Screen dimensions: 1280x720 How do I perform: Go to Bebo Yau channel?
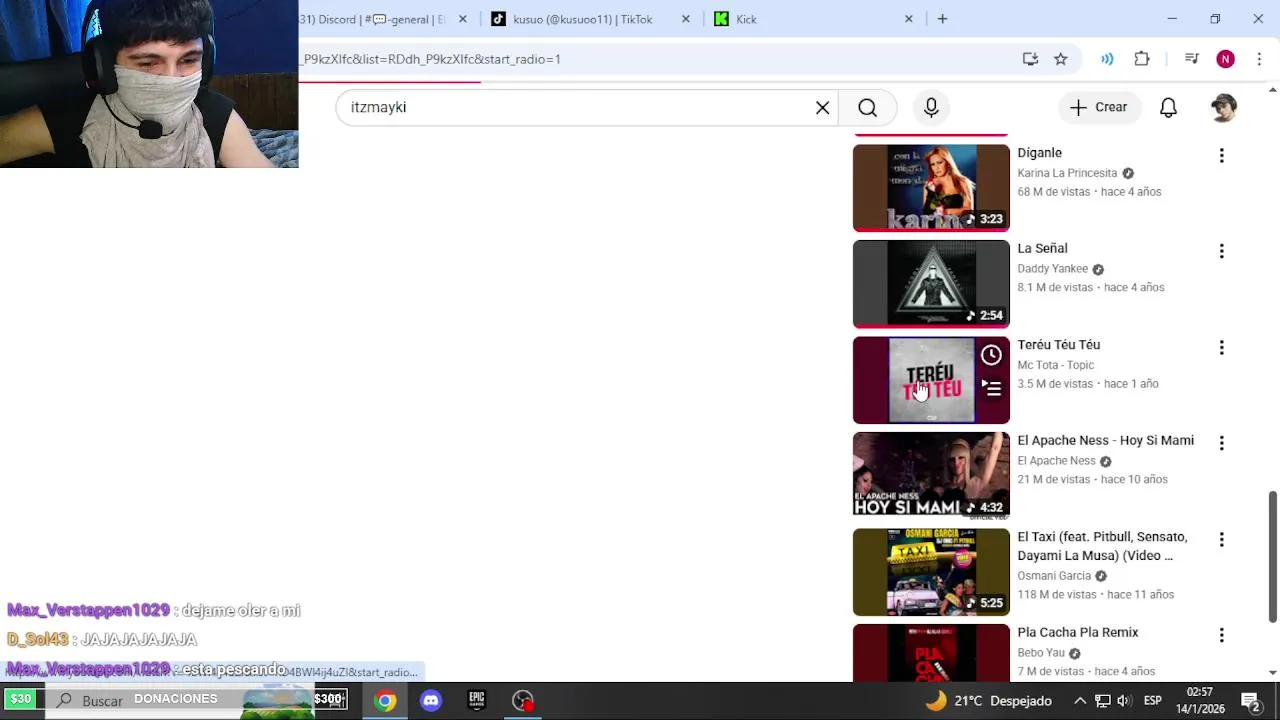pyautogui.click(x=1040, y=653)
